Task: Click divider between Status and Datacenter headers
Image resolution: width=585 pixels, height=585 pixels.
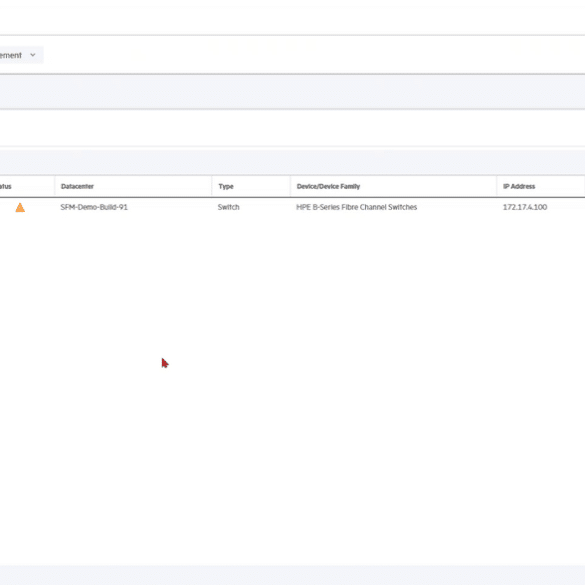Action: point(55,186)
